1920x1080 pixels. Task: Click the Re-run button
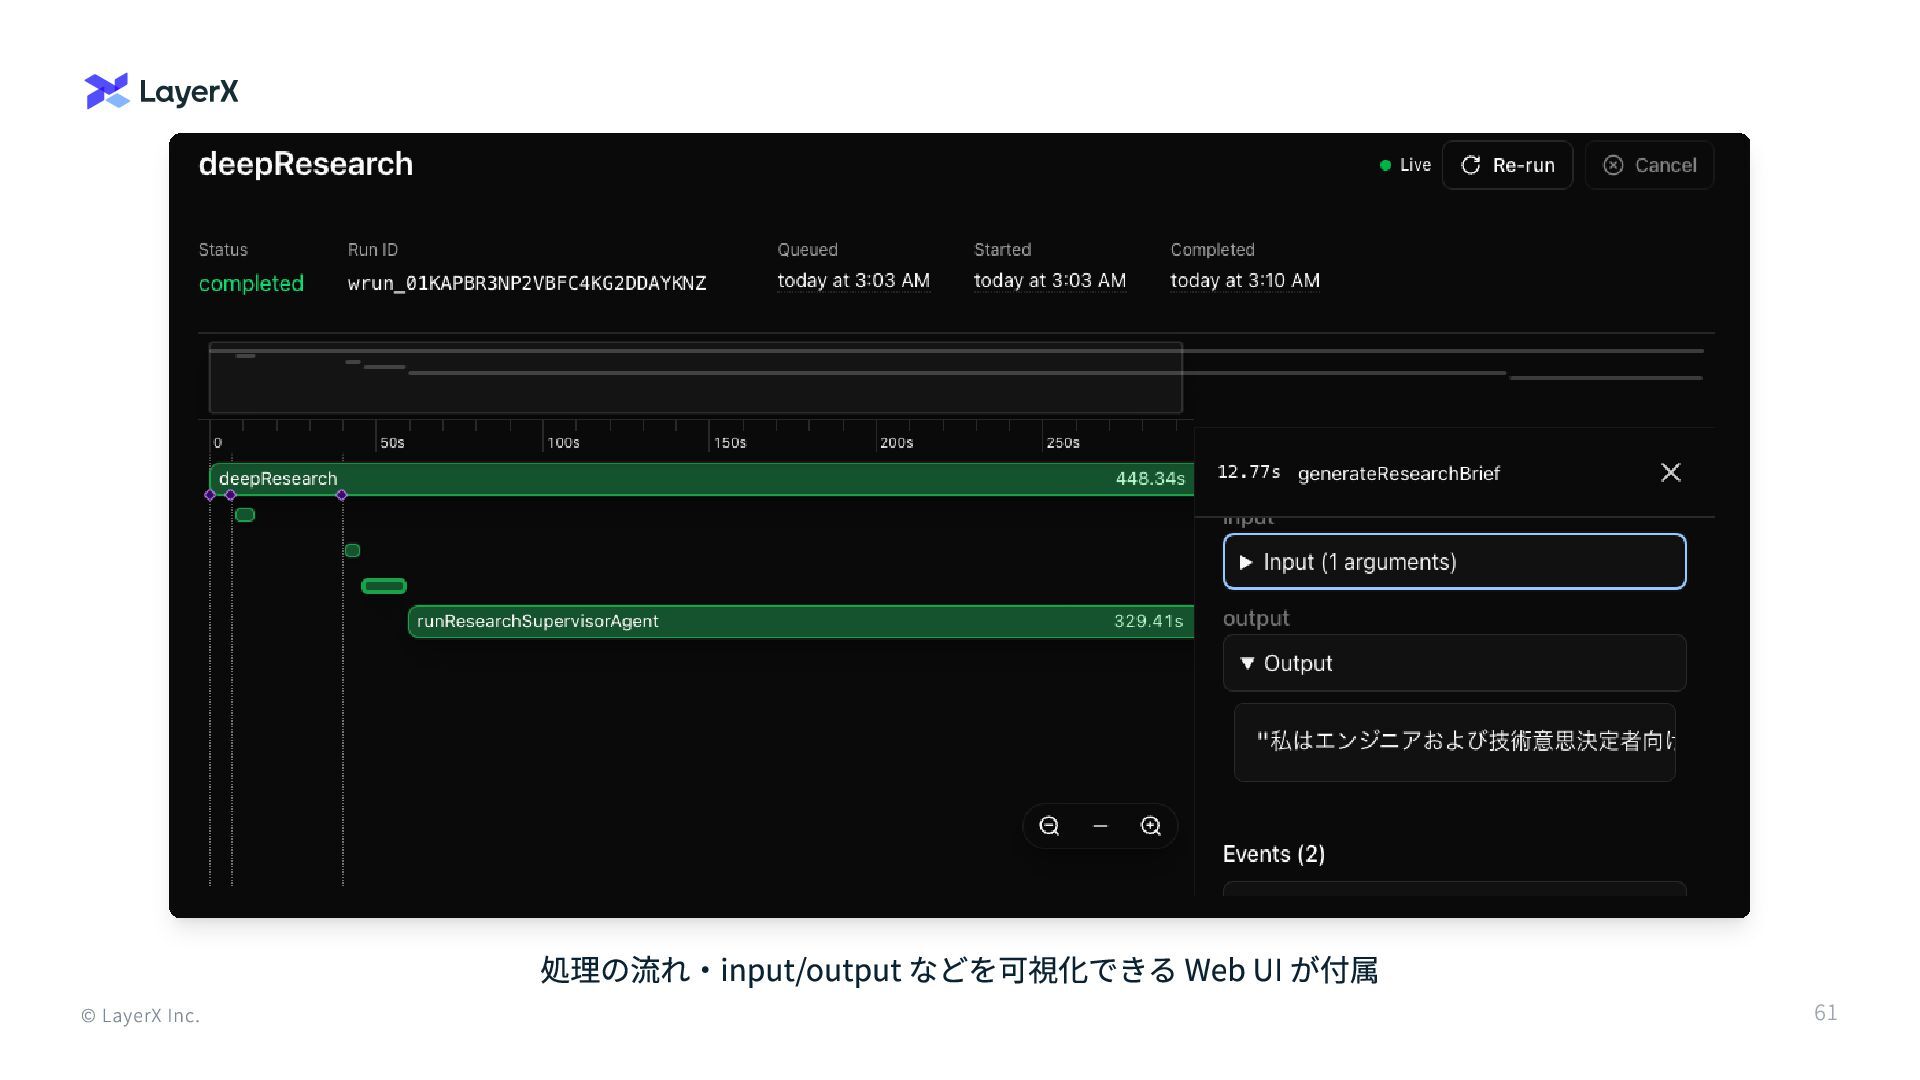click(1507, 165)
